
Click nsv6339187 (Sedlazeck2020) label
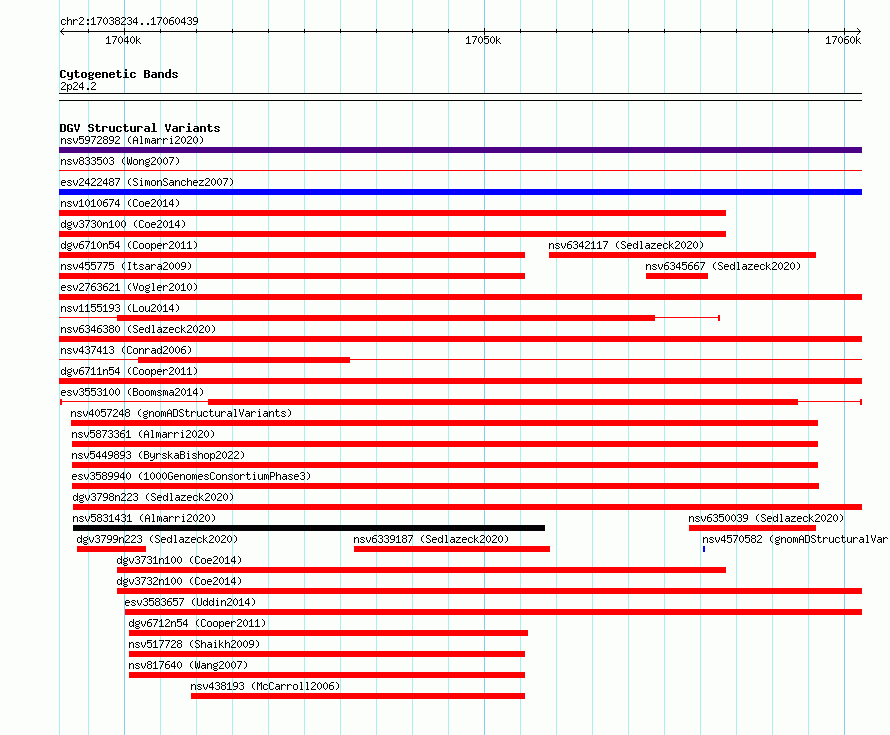coord(431,539)
